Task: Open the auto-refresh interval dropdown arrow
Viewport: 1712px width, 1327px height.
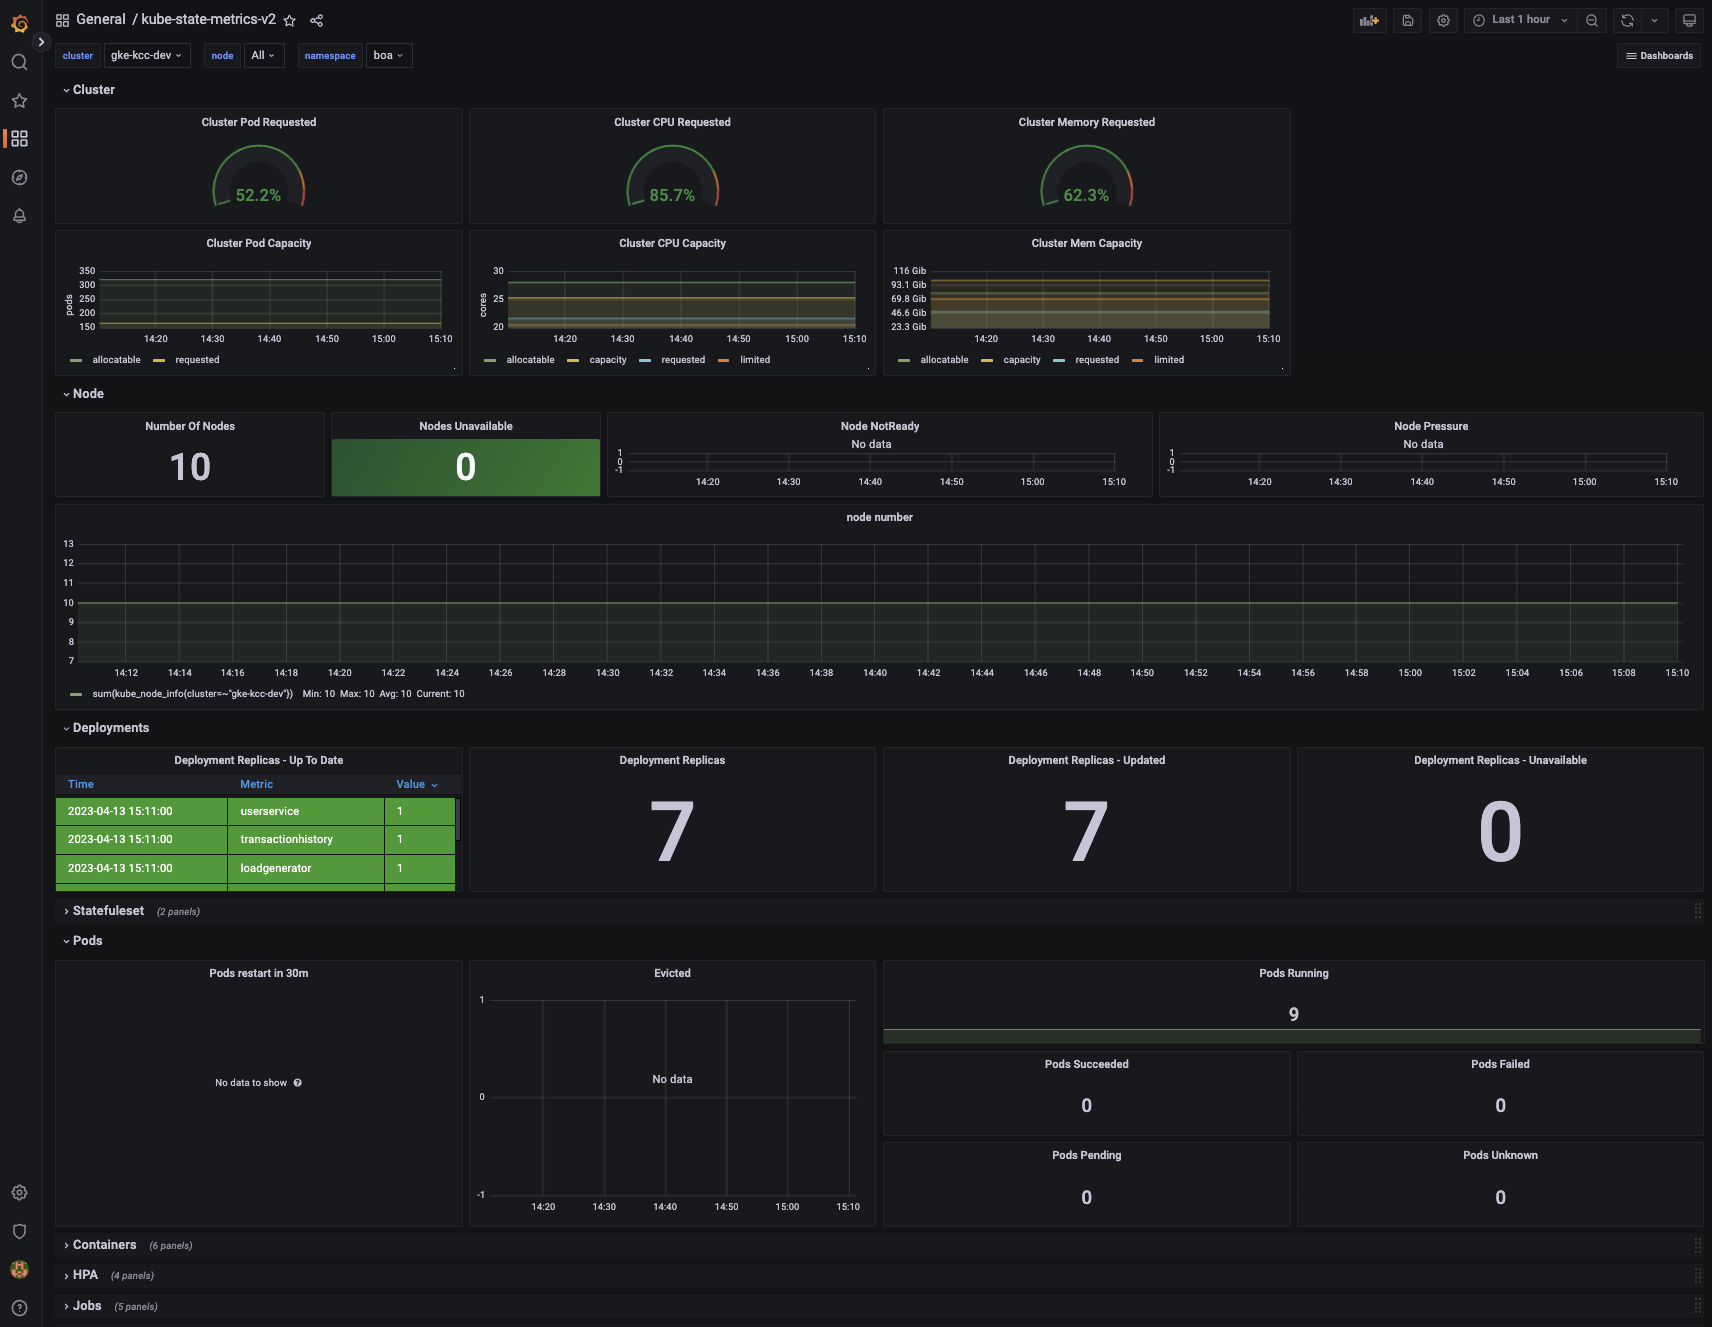Action: (x=1654, y=20)
